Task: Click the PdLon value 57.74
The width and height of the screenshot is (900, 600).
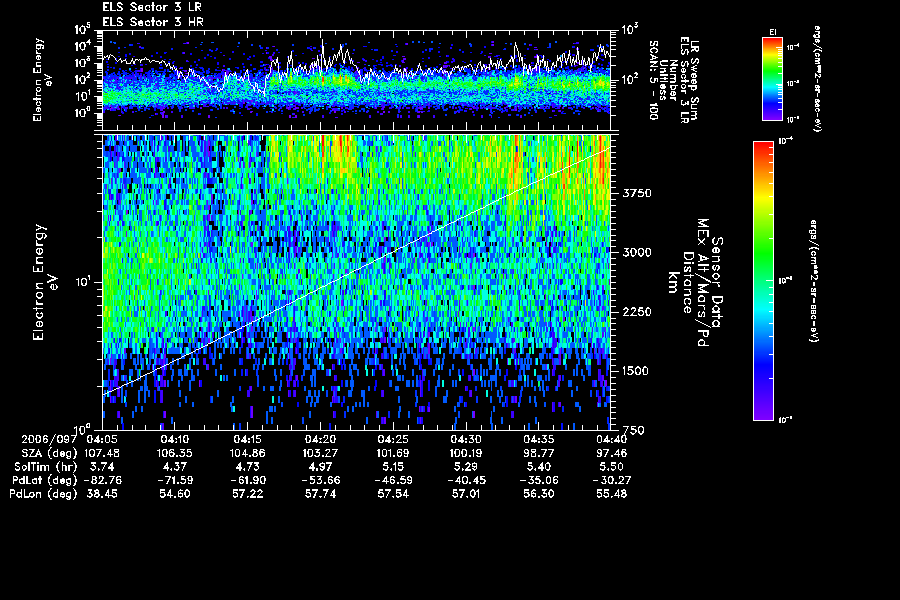Action: click(x=320, y=494)
